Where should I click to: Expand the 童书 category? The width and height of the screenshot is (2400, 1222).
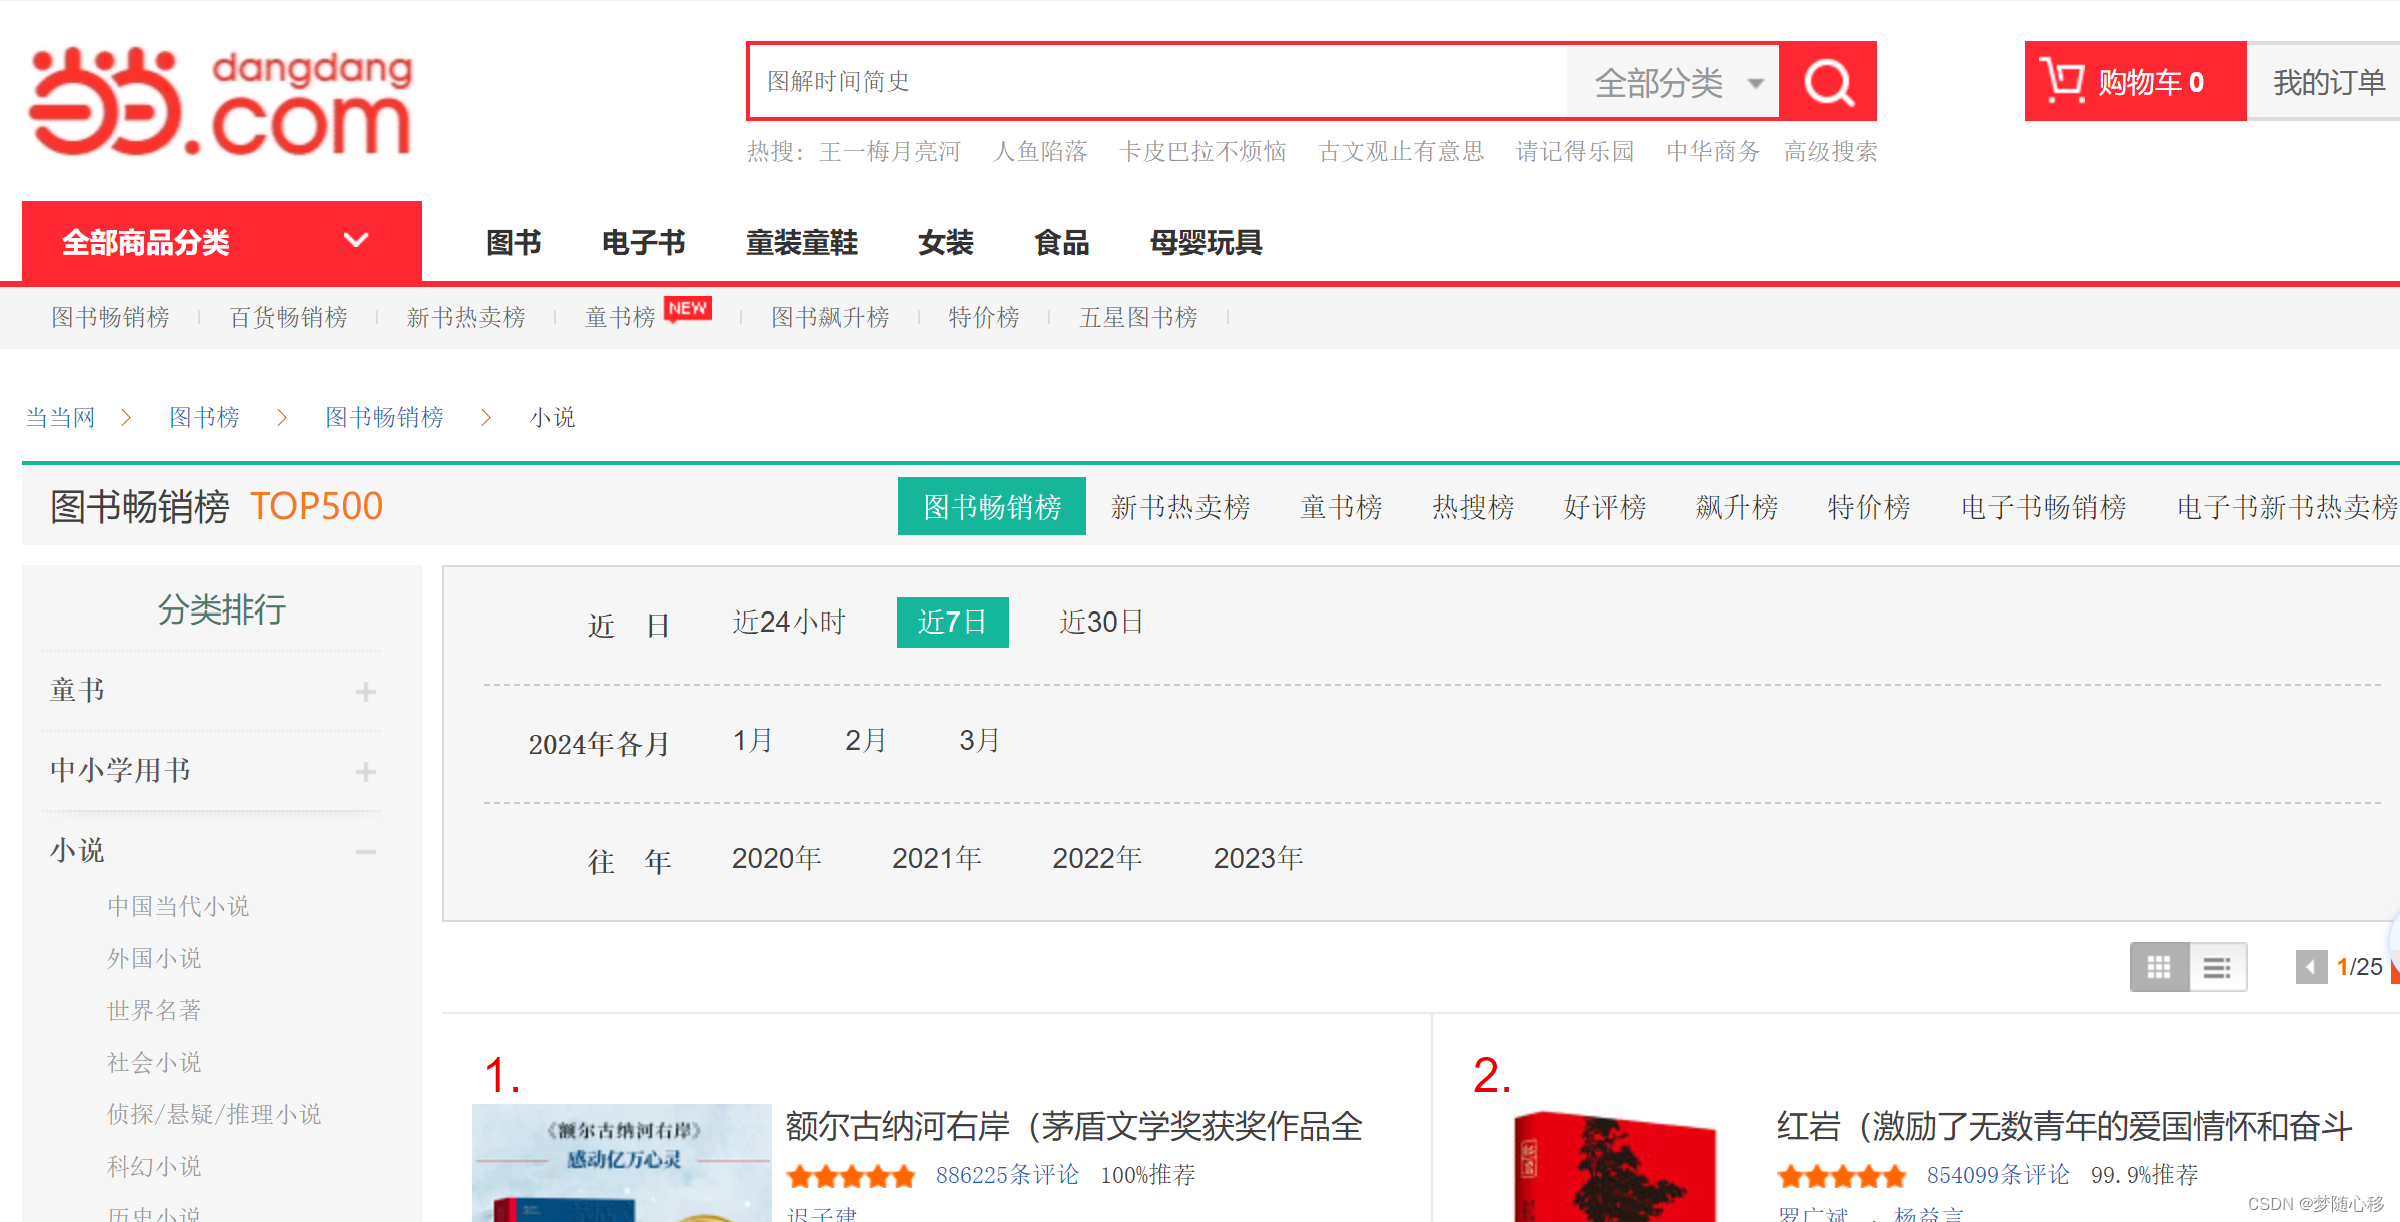365,692
